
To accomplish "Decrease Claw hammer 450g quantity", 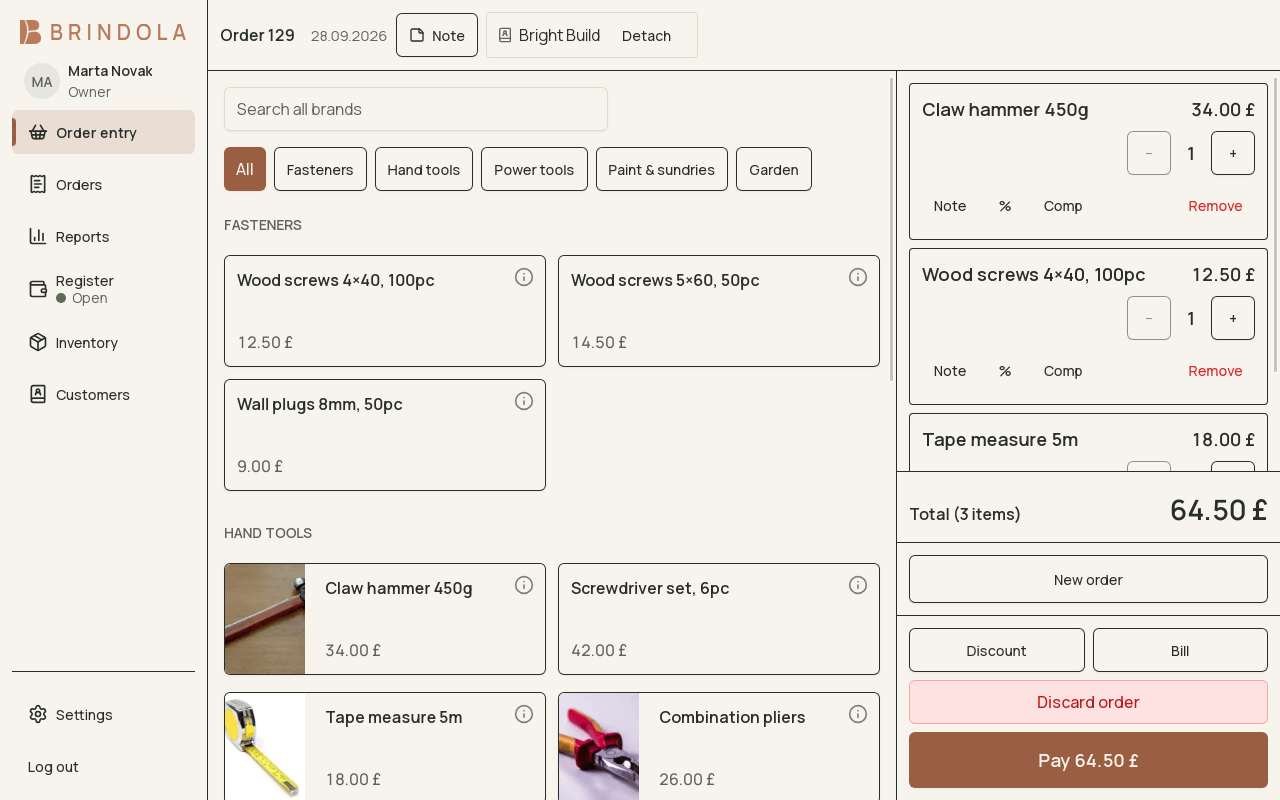I will click(1149, 153).
